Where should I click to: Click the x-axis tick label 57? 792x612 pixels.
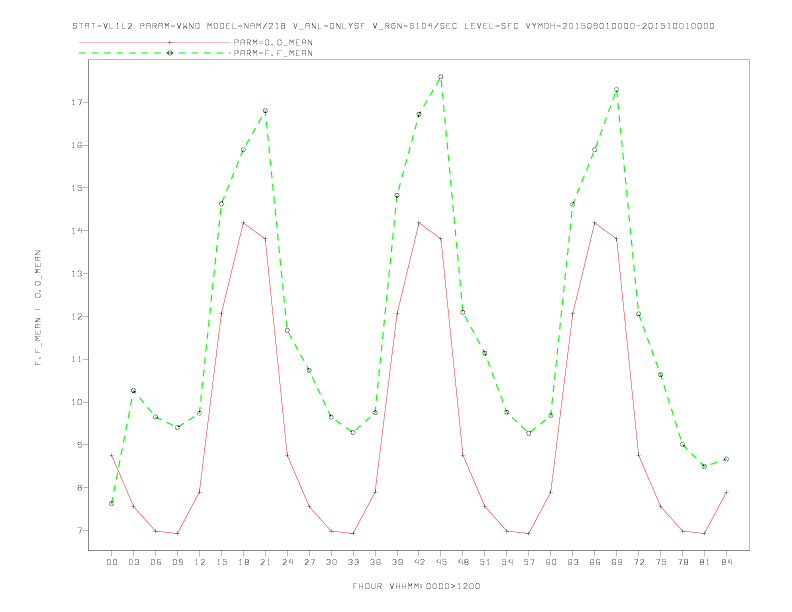[x=529, y=562]
